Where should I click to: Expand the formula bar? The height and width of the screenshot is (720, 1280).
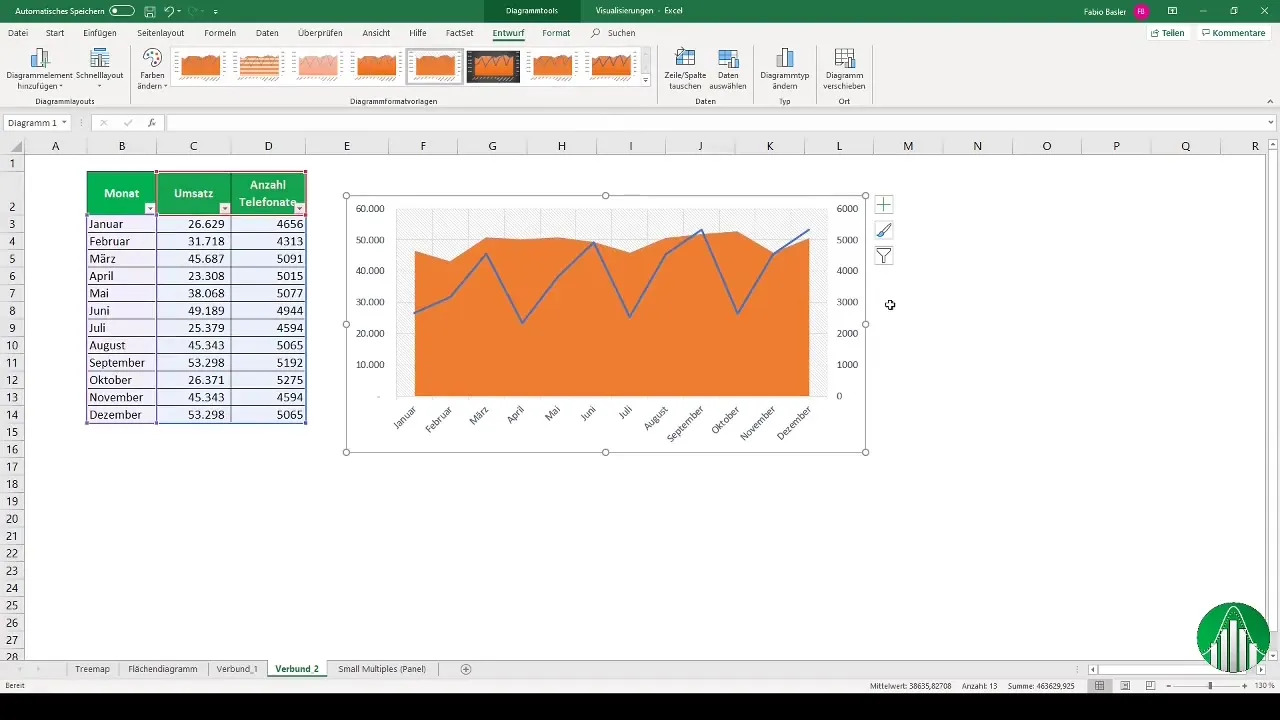pos(1271,123)
